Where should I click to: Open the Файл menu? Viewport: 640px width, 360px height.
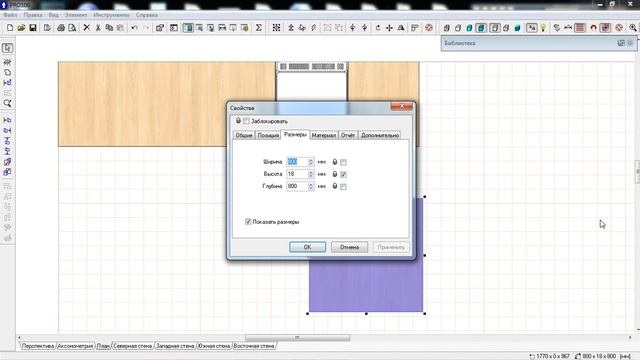[x=11, y=15]
